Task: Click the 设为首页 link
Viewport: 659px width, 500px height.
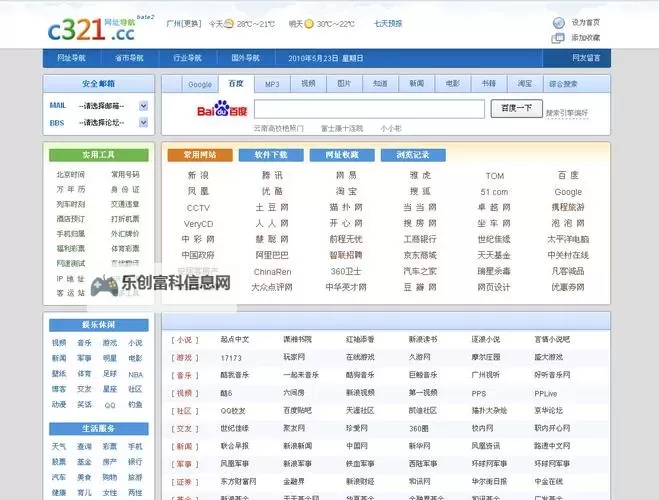Action: [585, 23]
